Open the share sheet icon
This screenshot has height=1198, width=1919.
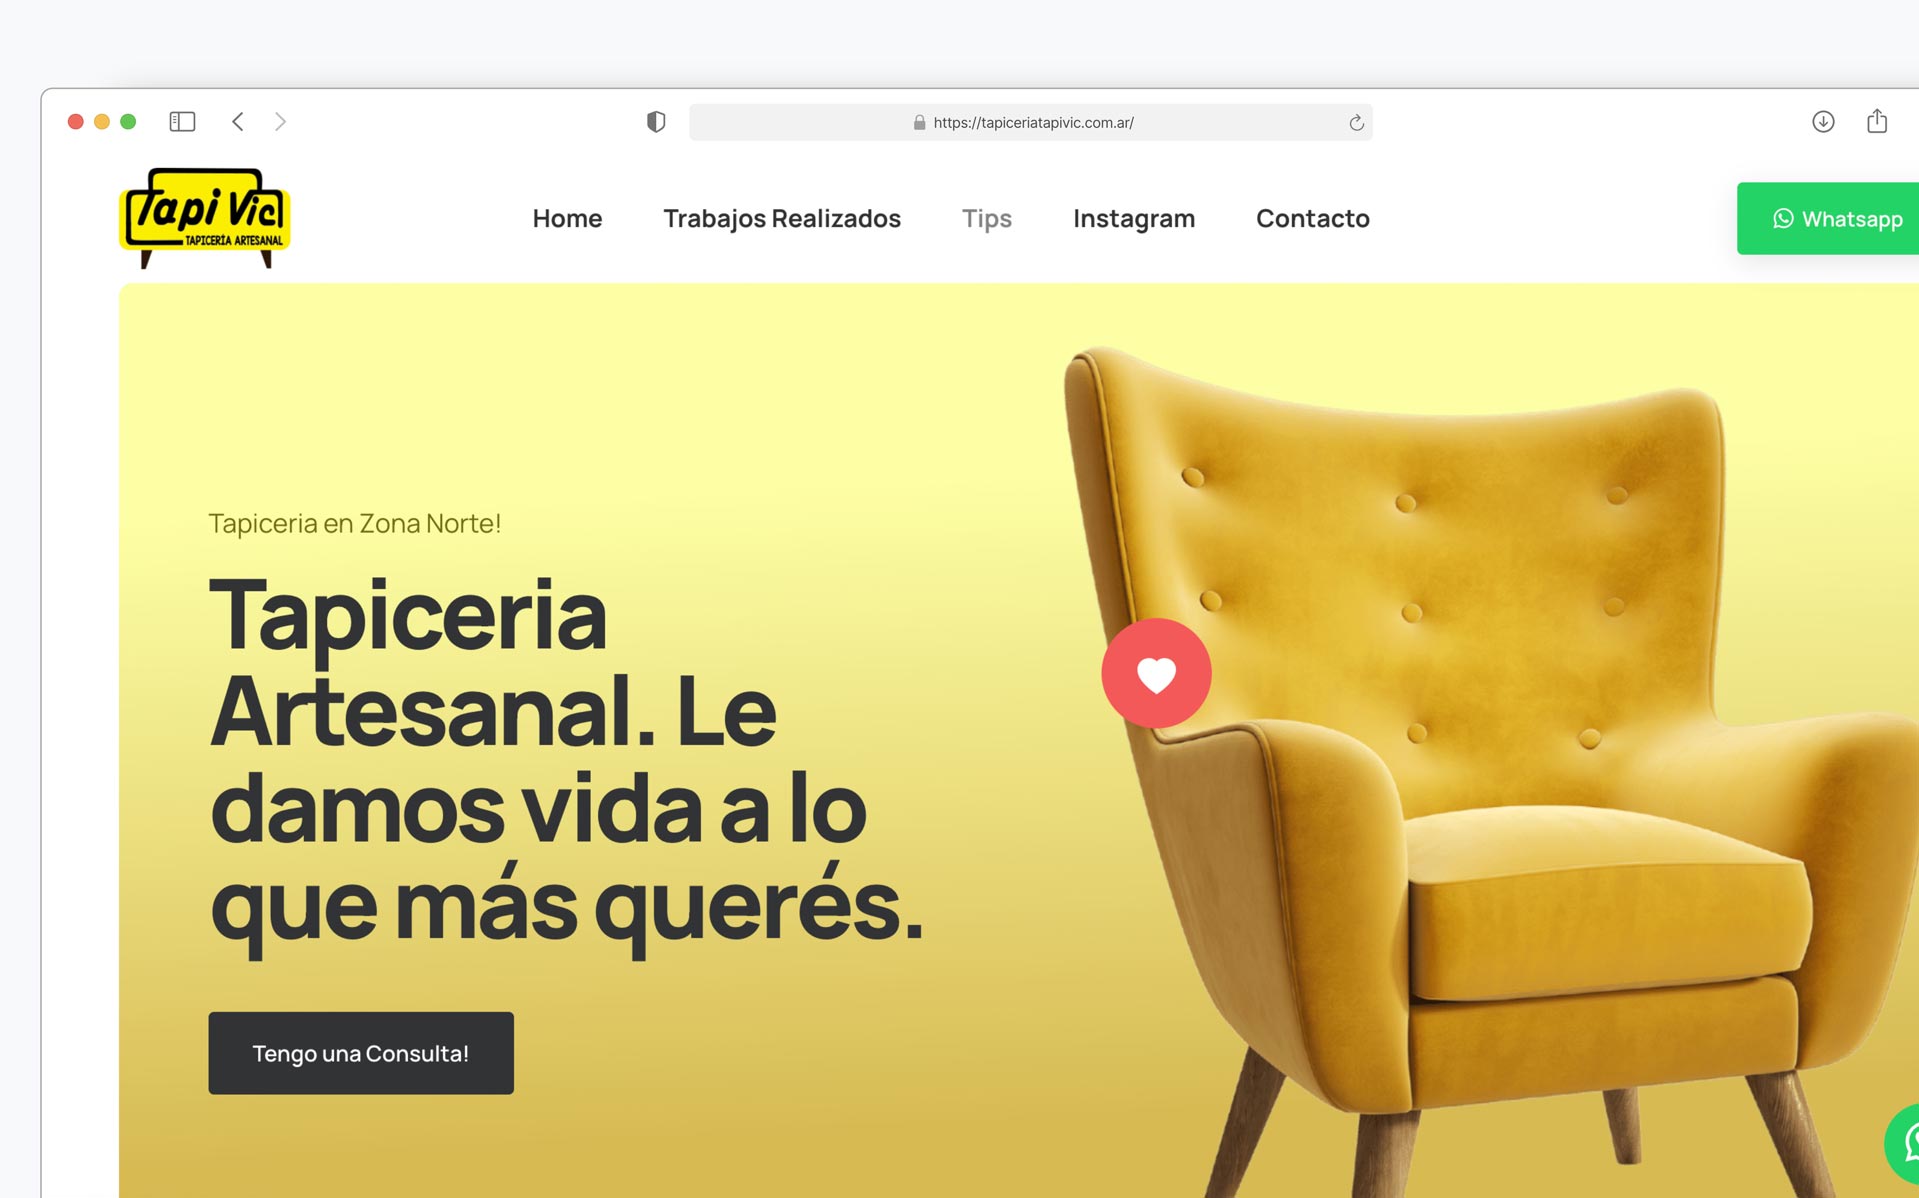[x=1877, y=121]
